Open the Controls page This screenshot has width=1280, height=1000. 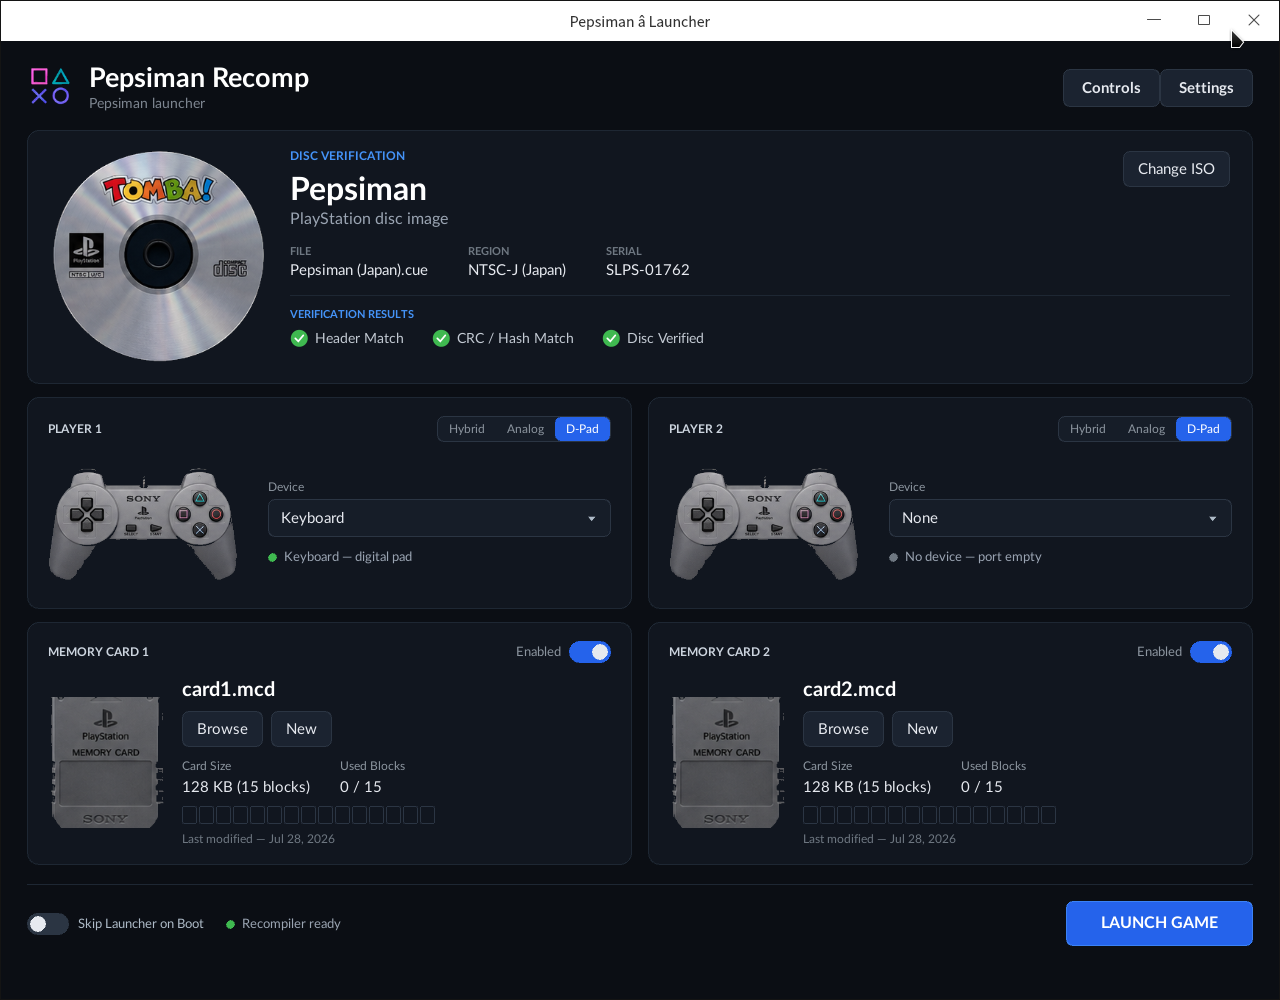(1111, 88)
